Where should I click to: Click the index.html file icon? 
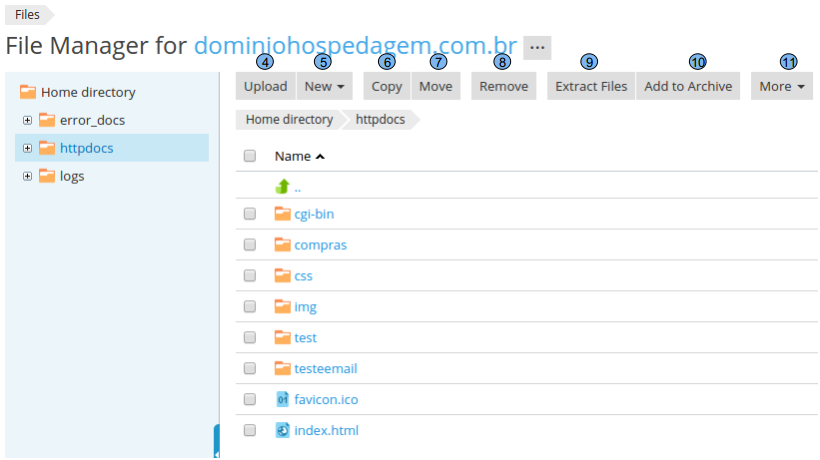tap(282, 430)
